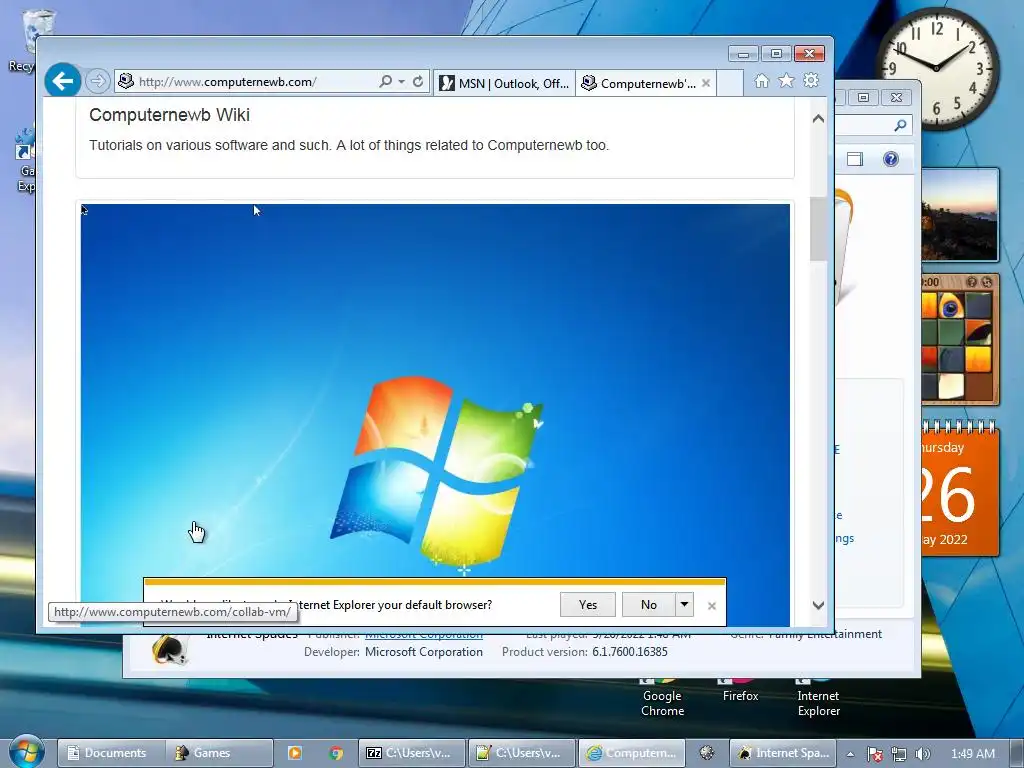The height and width of the screenshot is (768, 1024).
Task: Open the Internet Explorer desktop shortcut
Action: click(818, 699)
